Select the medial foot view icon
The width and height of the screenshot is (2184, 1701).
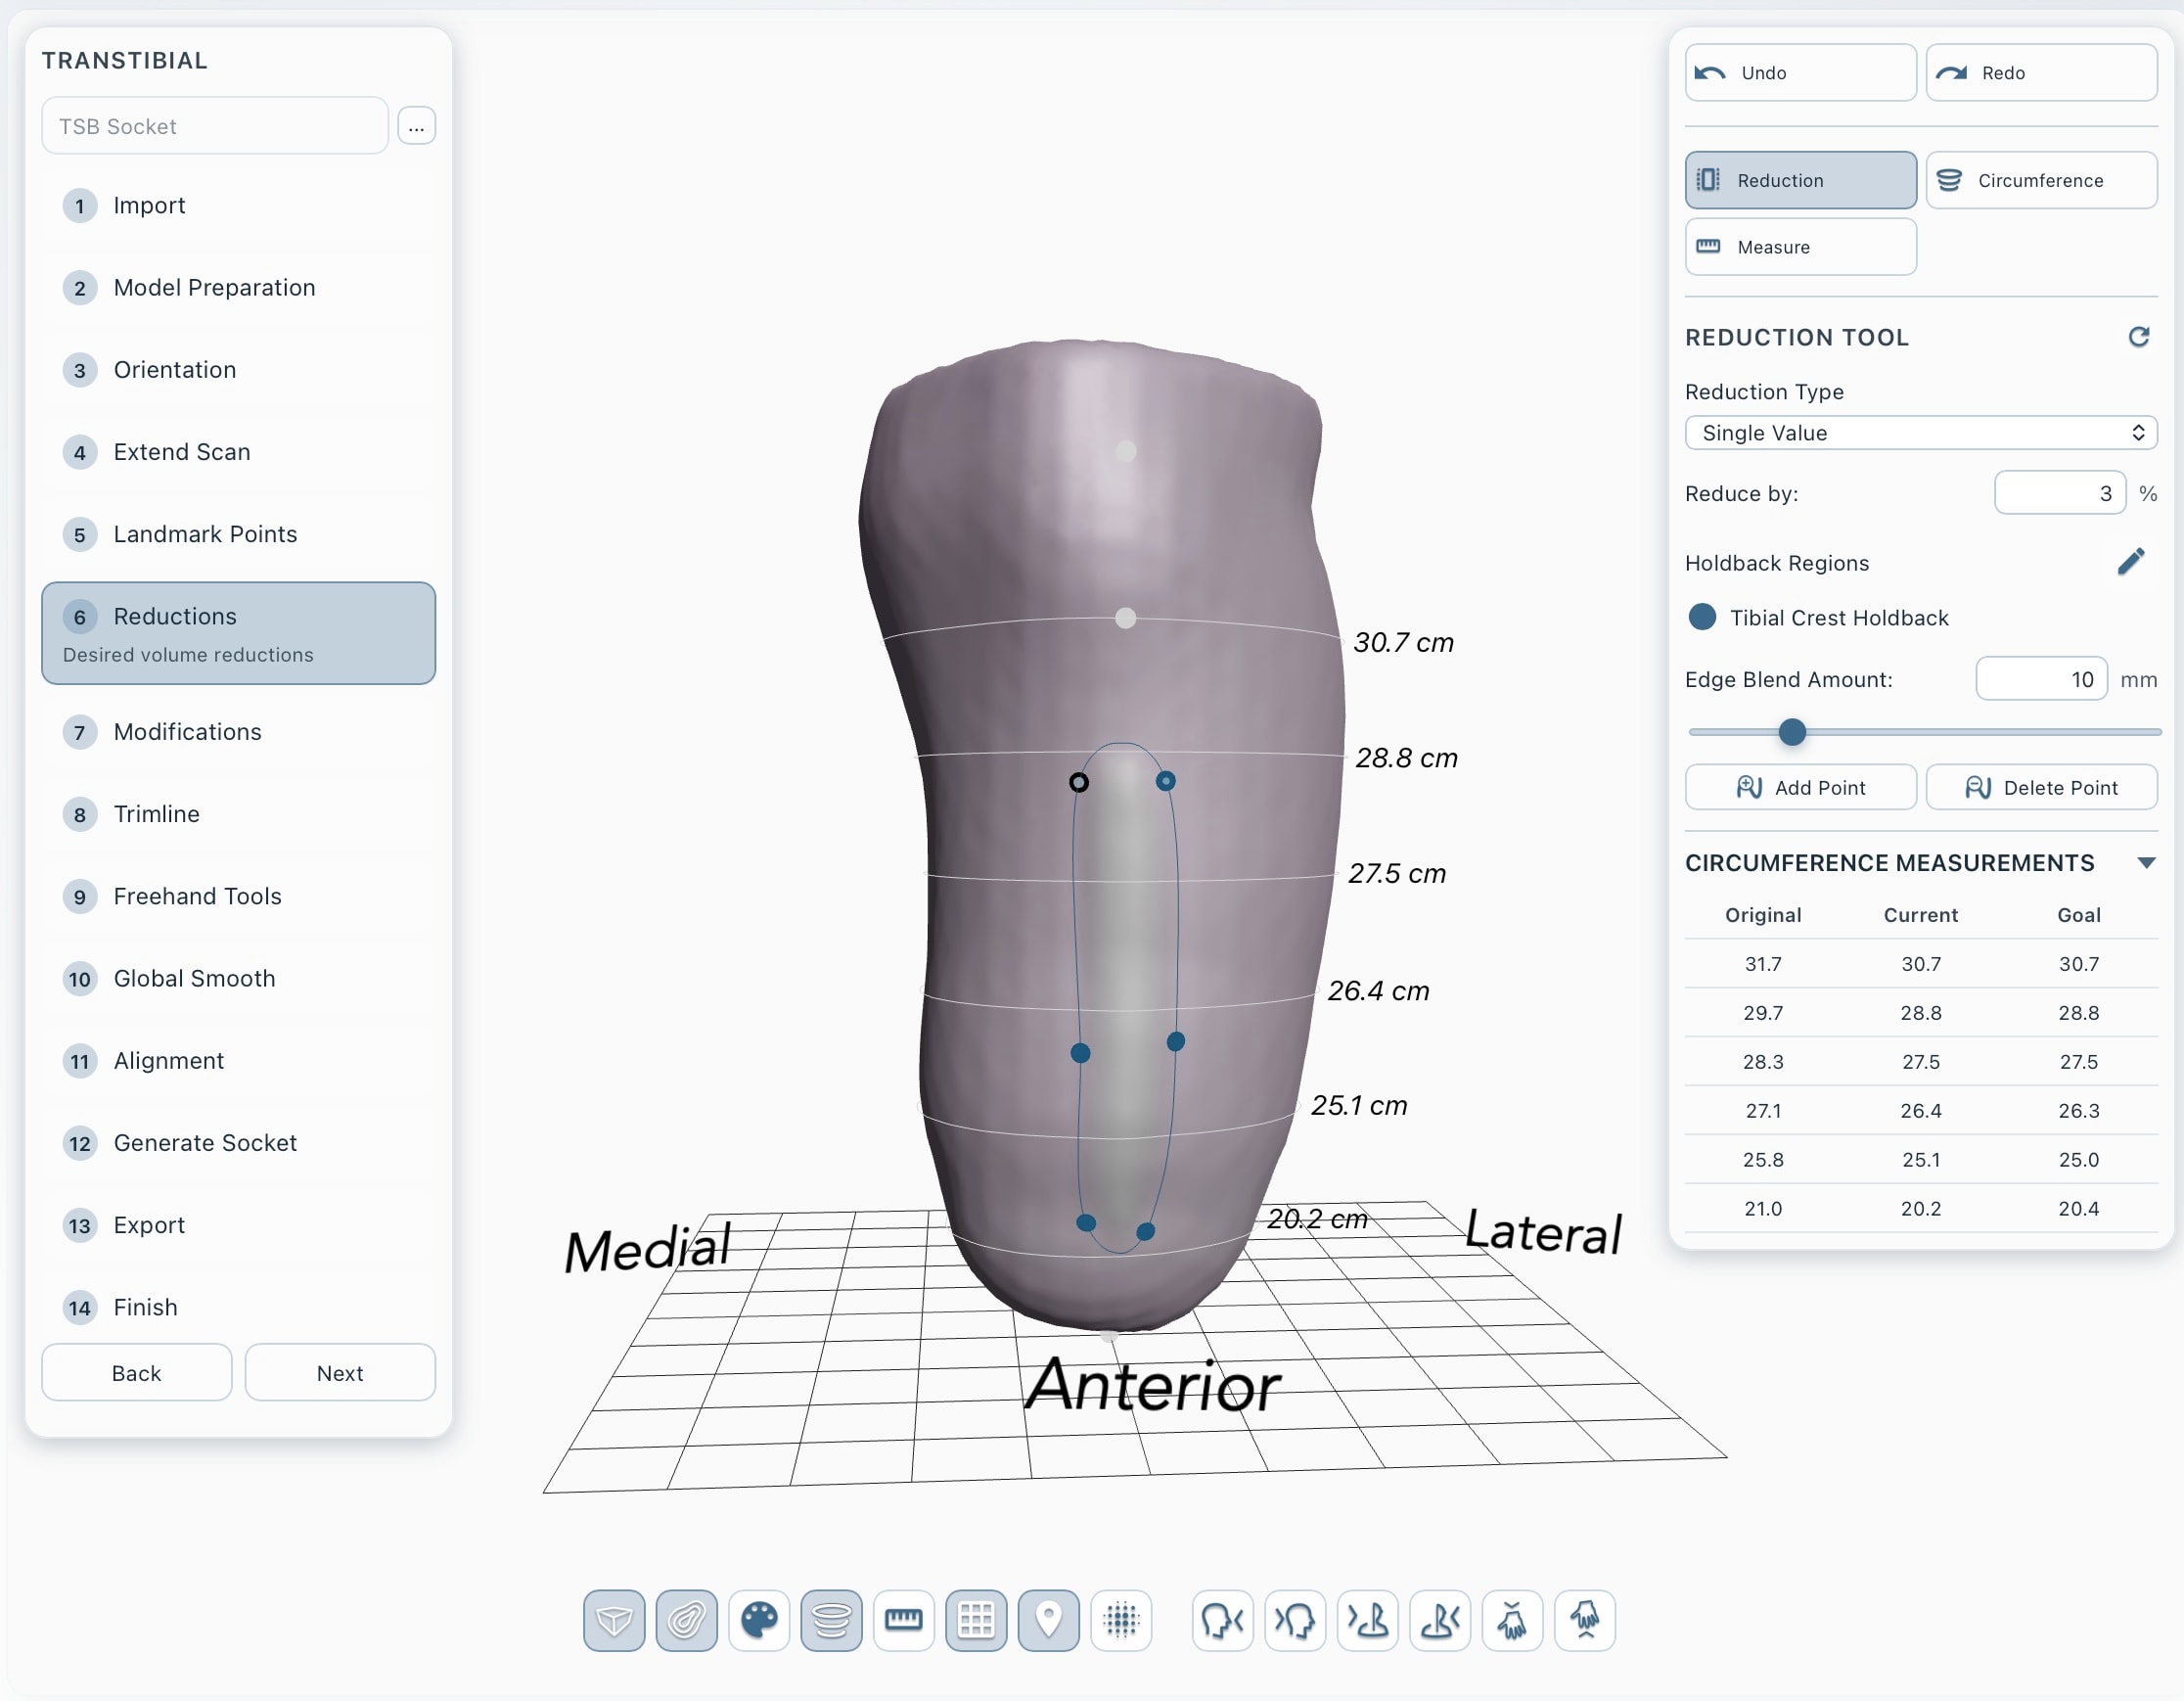1367,1619
